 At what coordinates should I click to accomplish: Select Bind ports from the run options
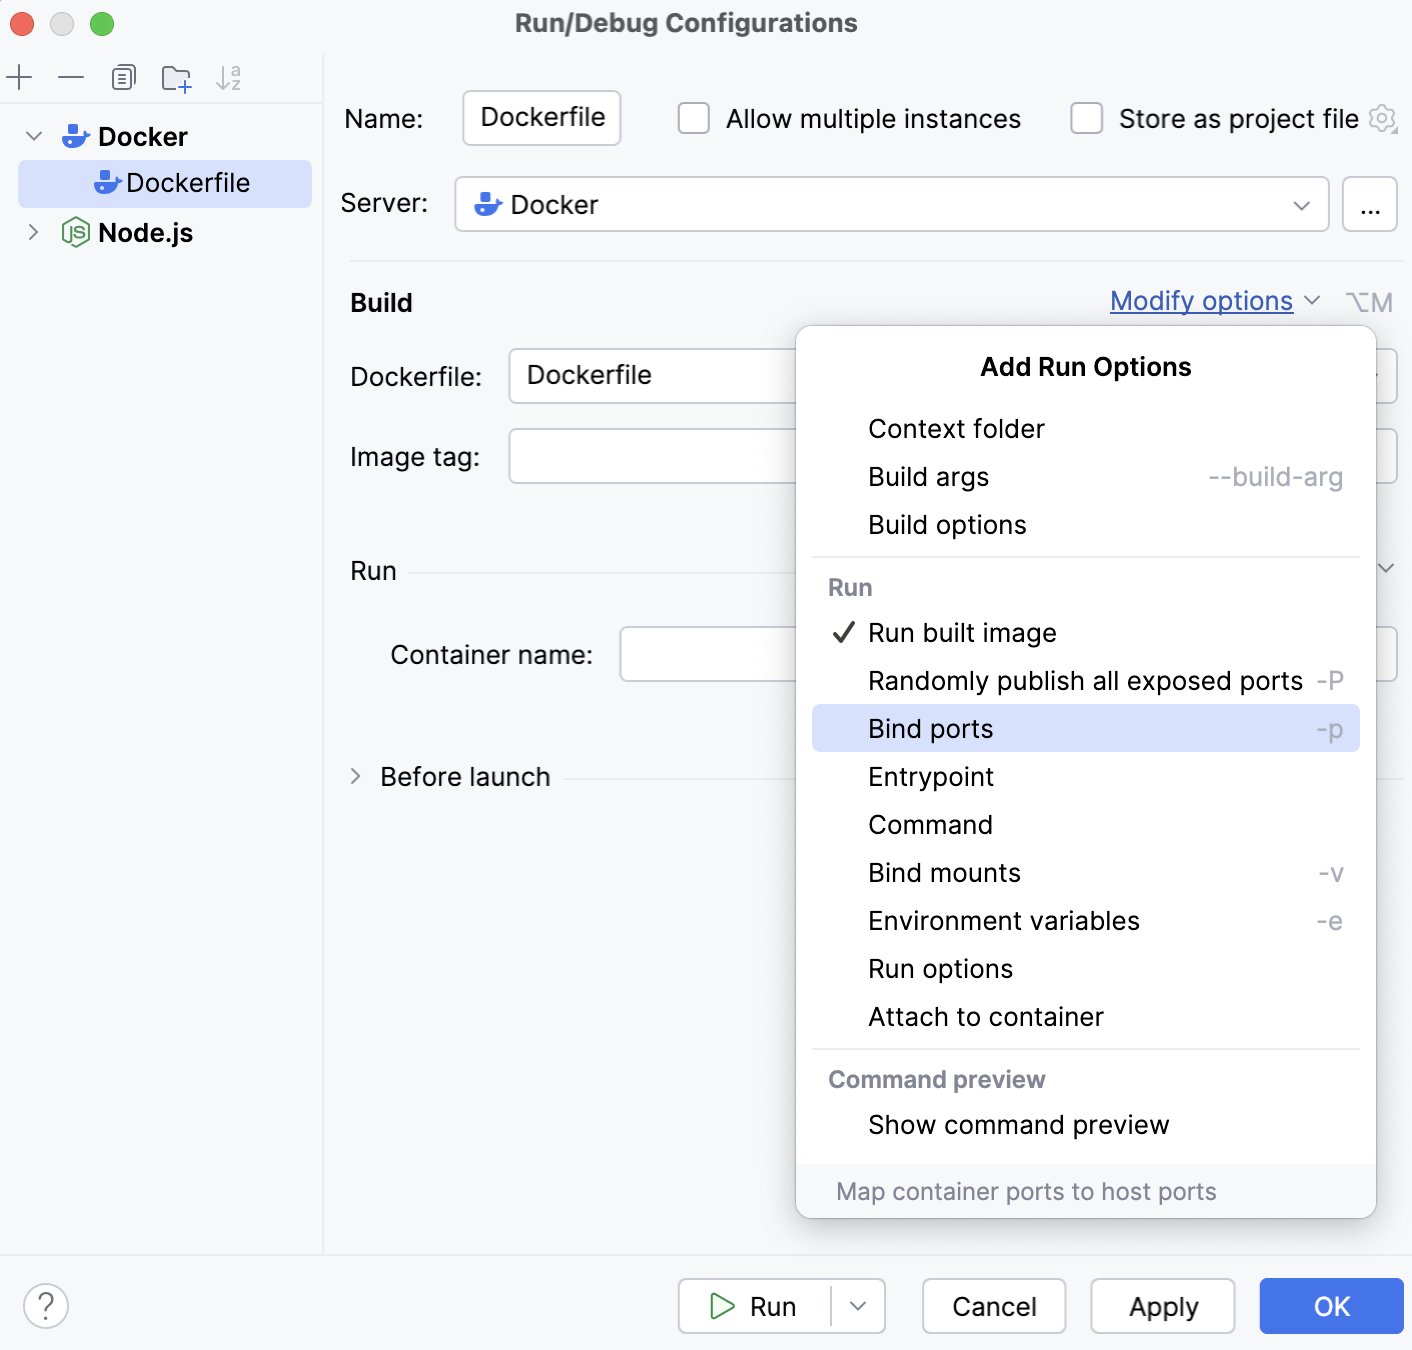tap(930, 728)
